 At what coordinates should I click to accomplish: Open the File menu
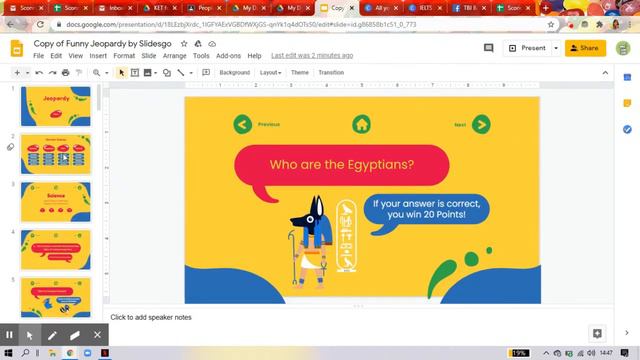tap(38, 56)
